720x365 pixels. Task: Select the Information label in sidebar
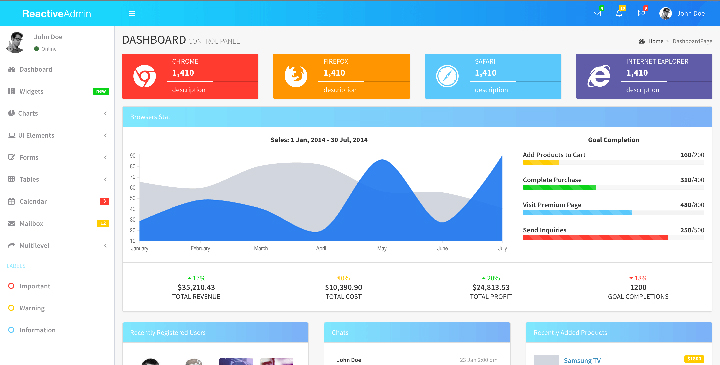pos(37,330)
